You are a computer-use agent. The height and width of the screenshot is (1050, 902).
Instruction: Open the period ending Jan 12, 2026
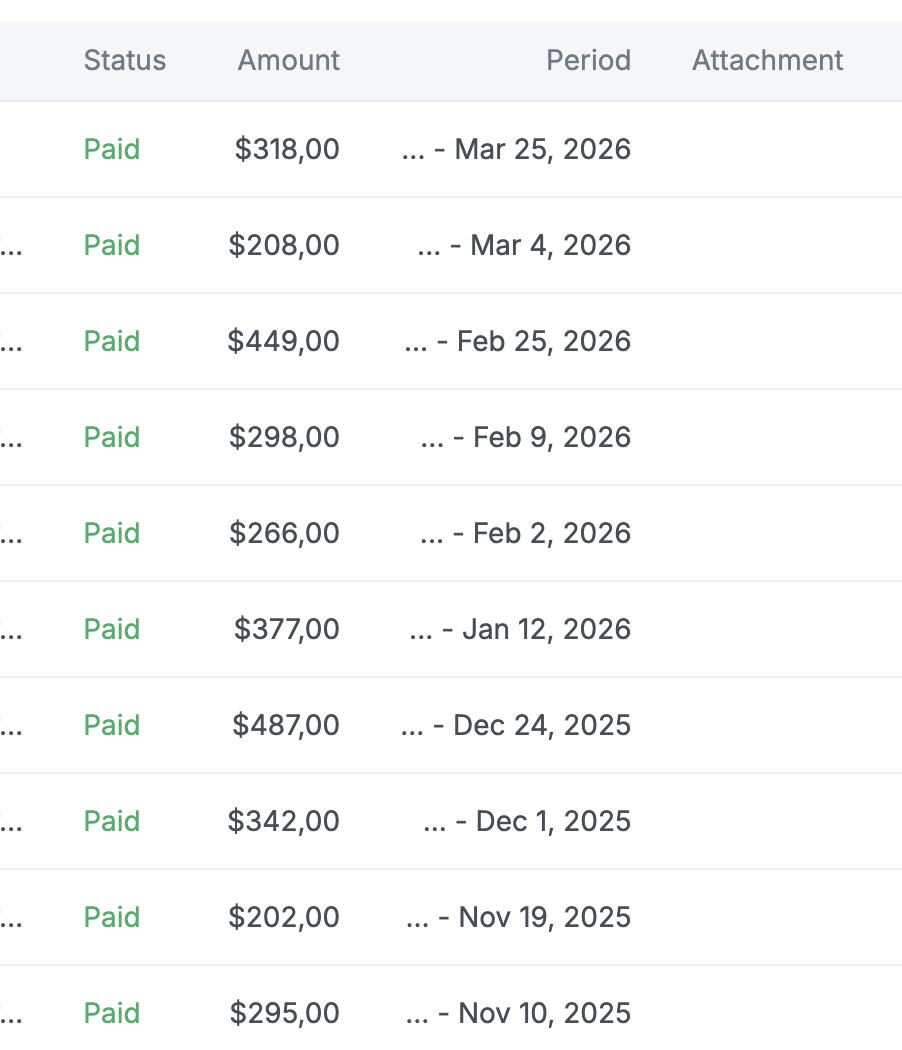520,629
